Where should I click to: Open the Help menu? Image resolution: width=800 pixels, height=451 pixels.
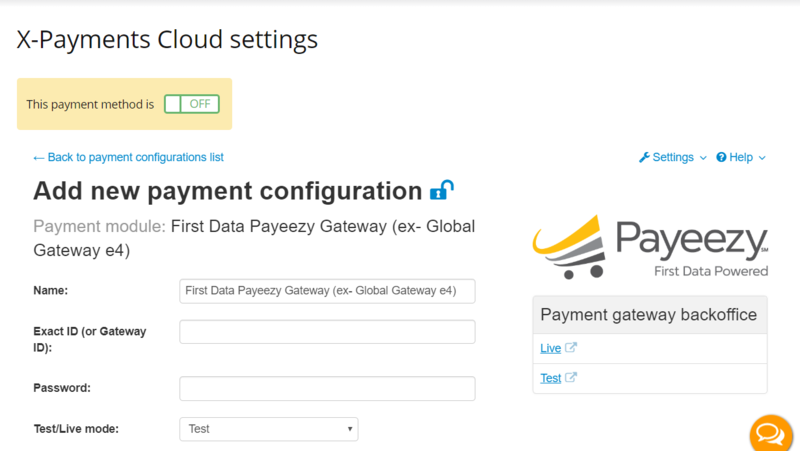pos(740,157)
